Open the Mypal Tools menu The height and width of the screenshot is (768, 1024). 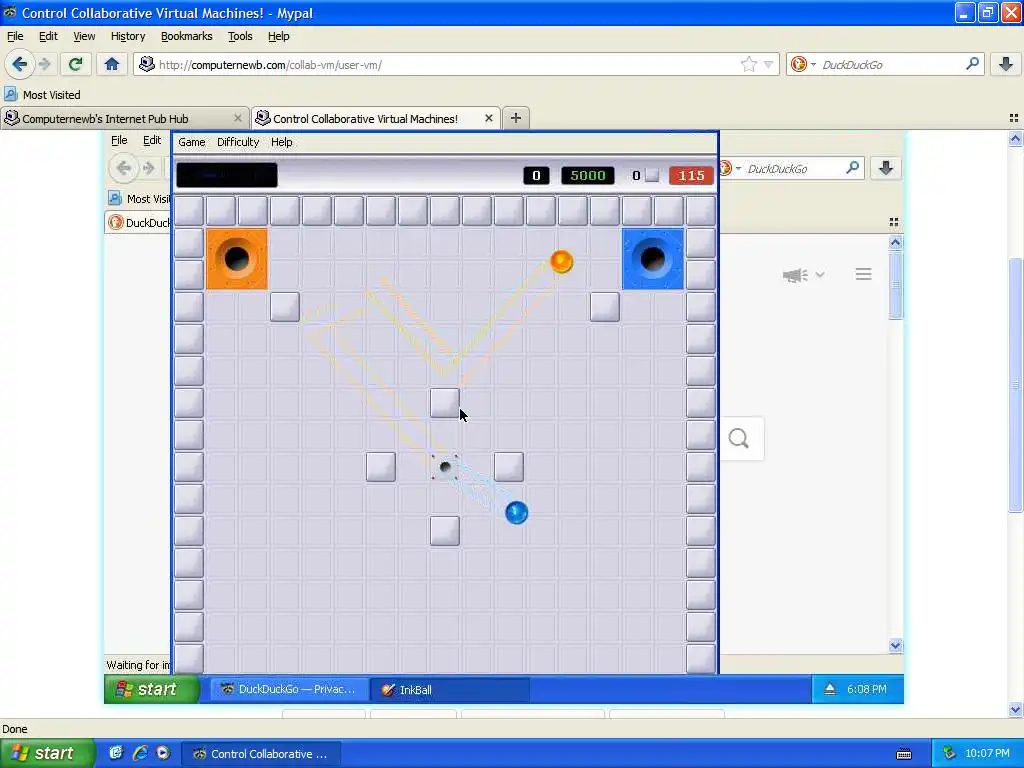(x=240, y=36)
